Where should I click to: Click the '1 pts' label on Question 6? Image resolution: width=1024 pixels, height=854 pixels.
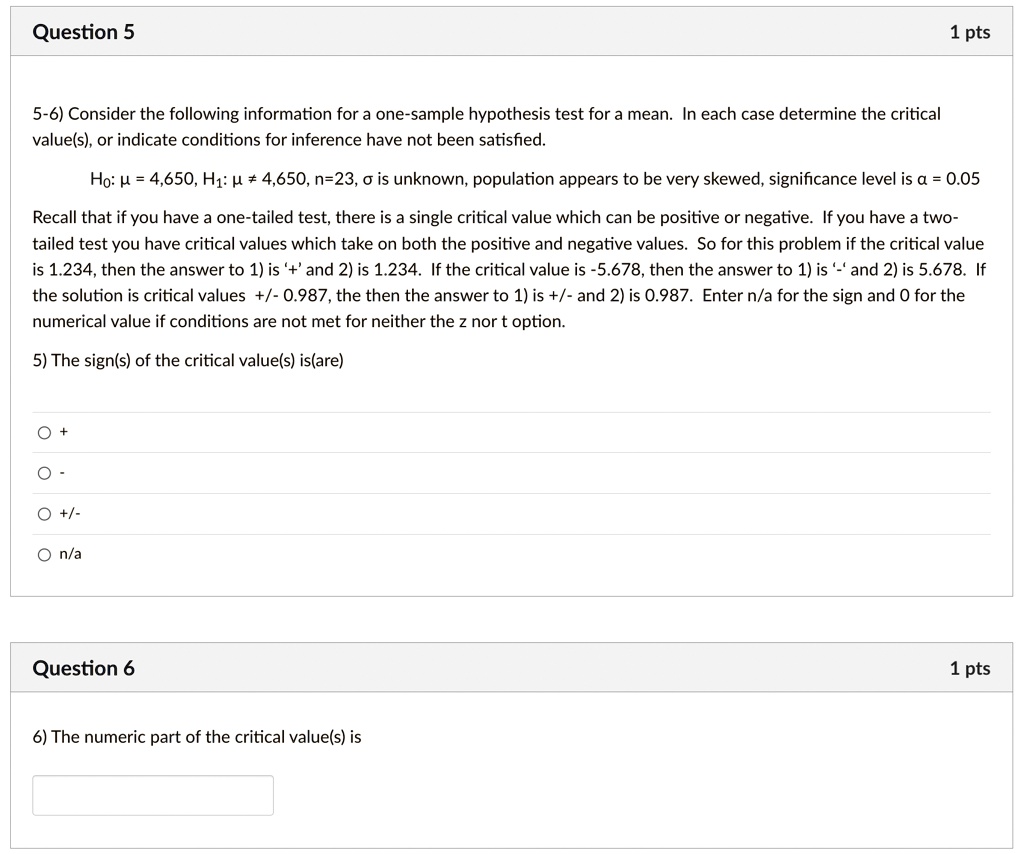point(969,667)
